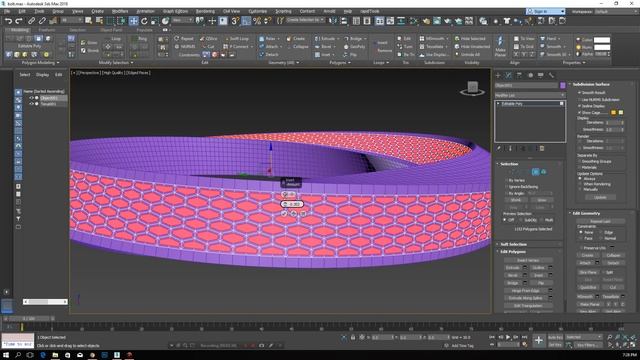Collapse the Edit Geometry rollout

coord(586,213)
